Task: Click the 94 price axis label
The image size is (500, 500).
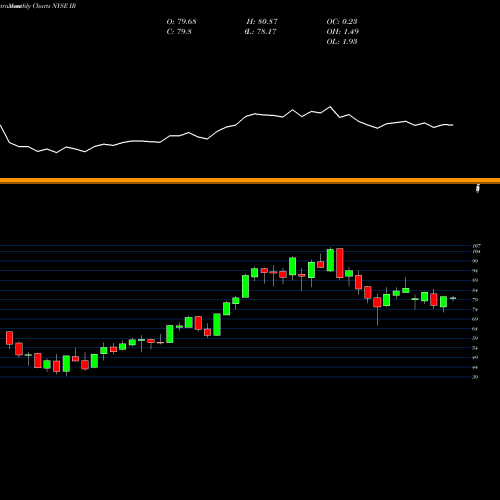Action: pos(476,271)
